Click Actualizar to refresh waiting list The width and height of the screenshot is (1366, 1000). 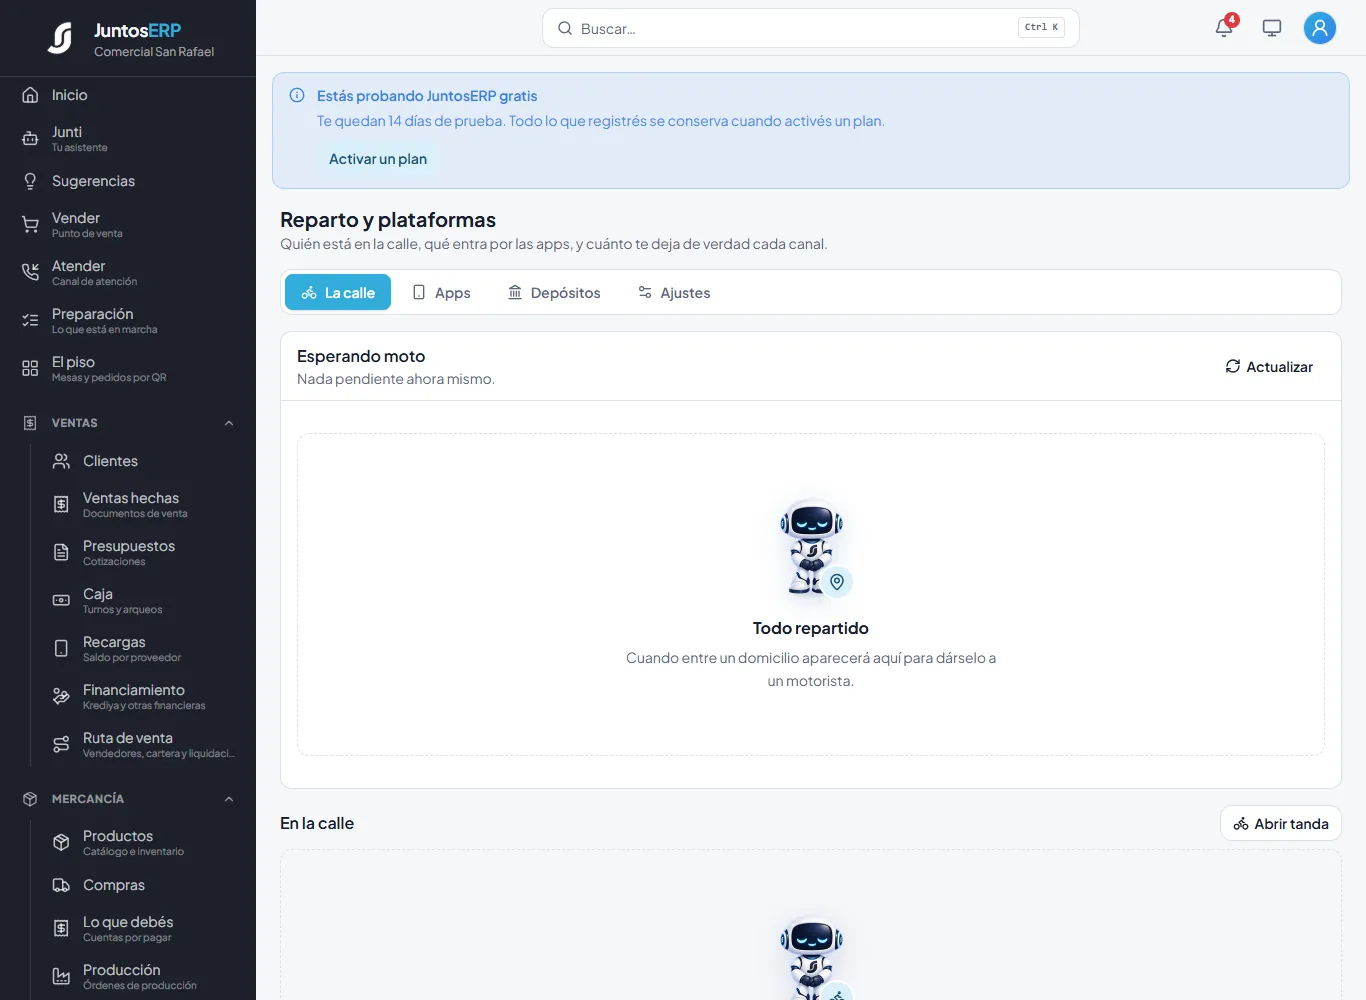tap(1269, 367)
